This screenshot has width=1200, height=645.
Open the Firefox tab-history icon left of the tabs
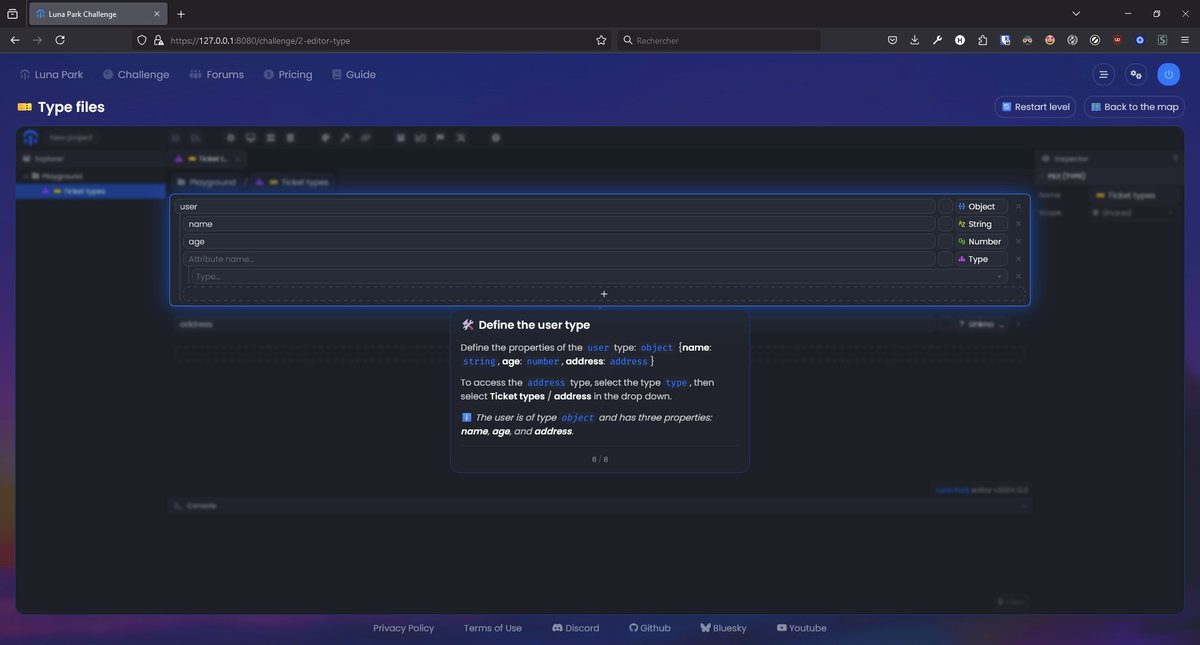pos(12,14)
